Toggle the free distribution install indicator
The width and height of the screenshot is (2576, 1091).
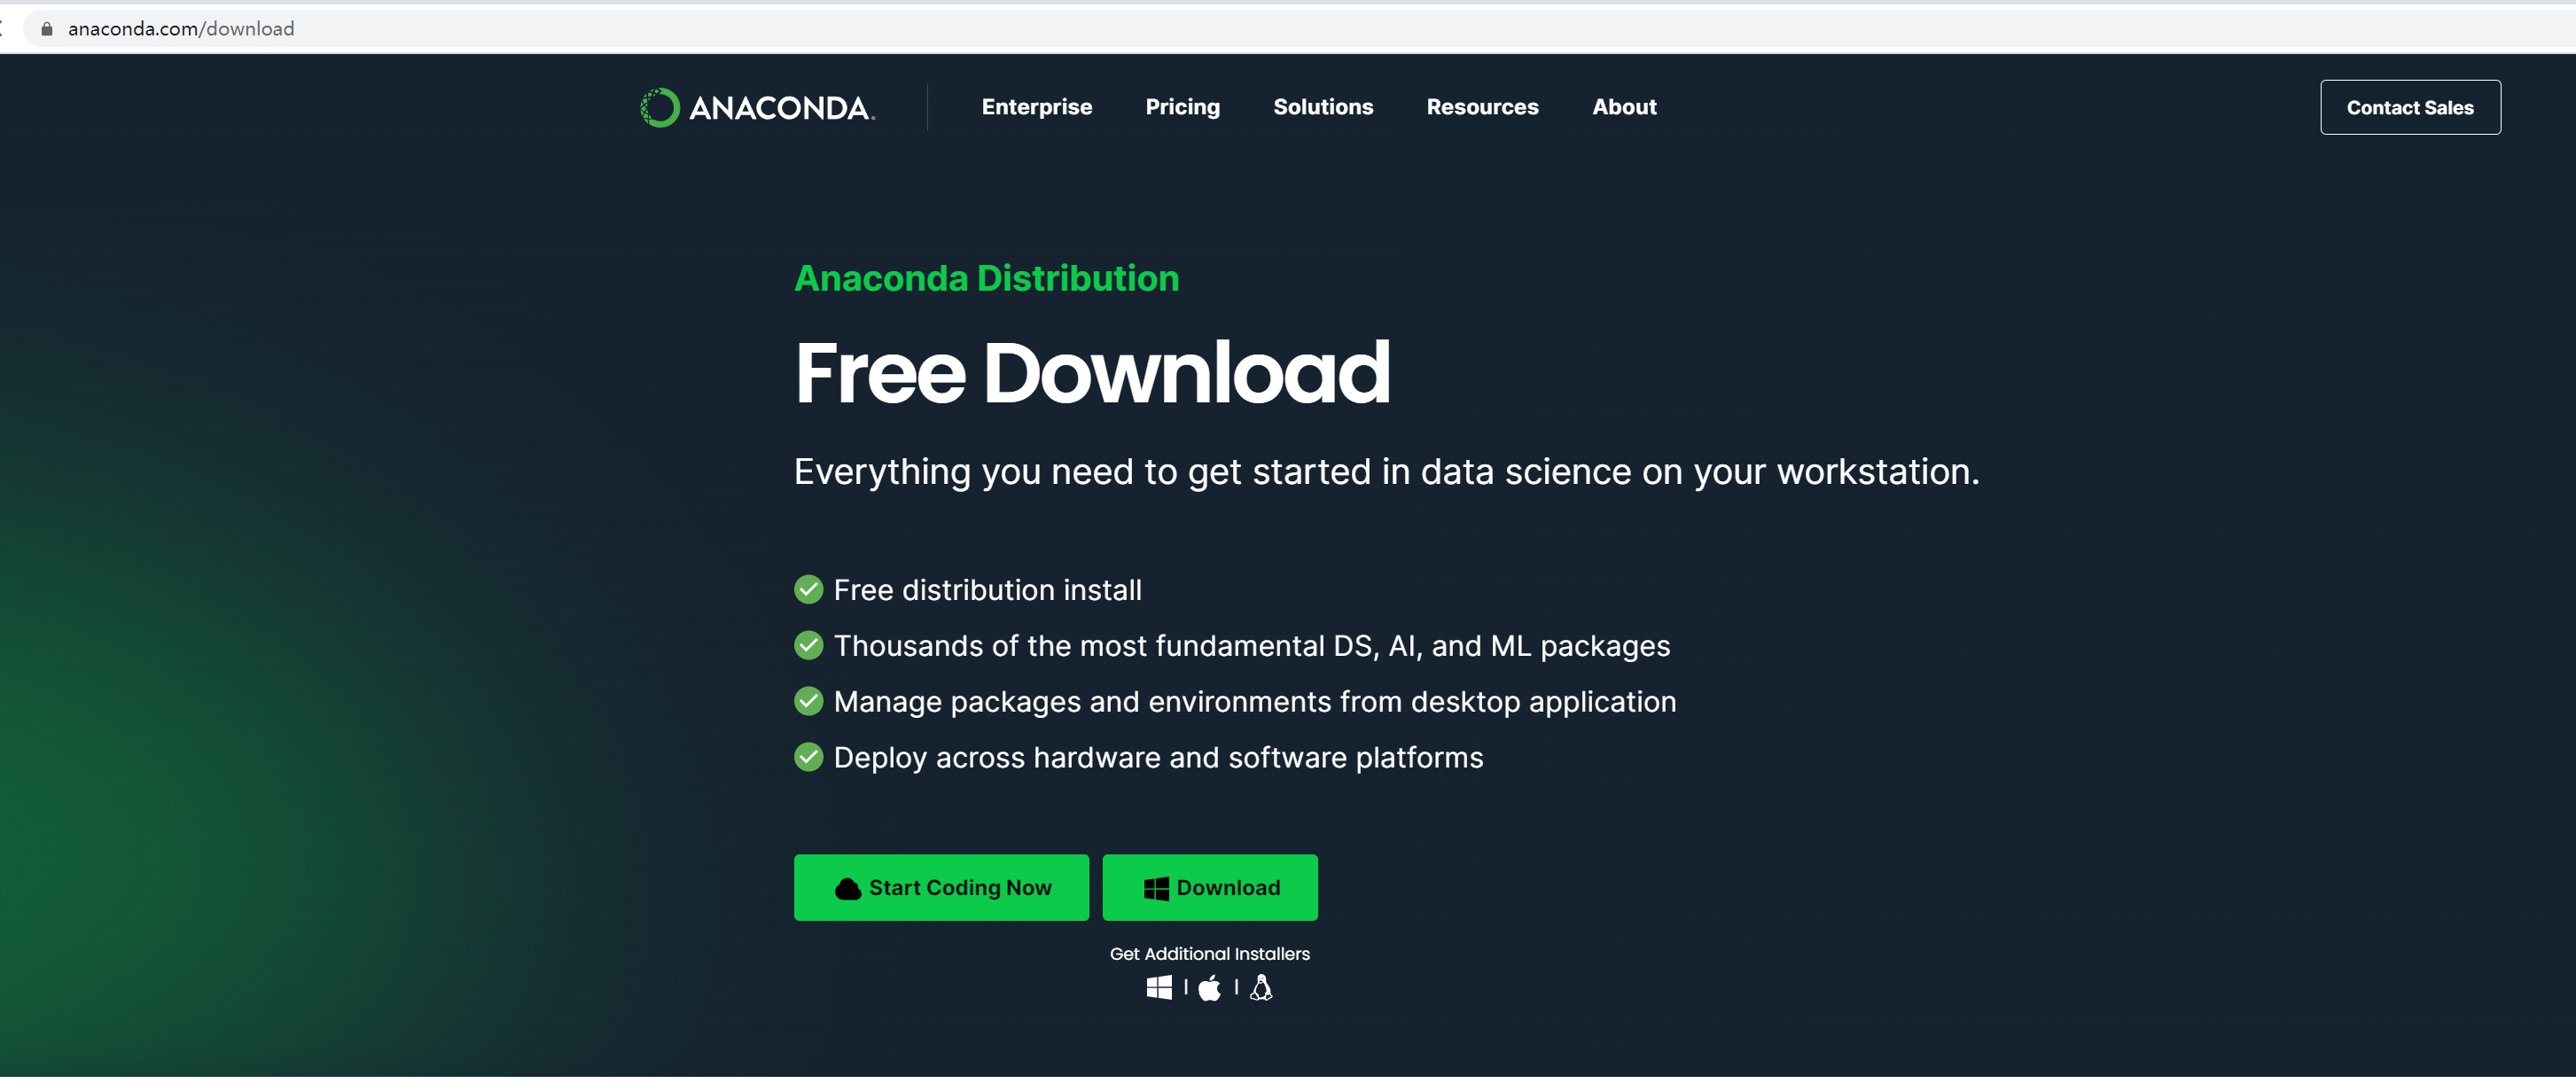tap(805, 588)
